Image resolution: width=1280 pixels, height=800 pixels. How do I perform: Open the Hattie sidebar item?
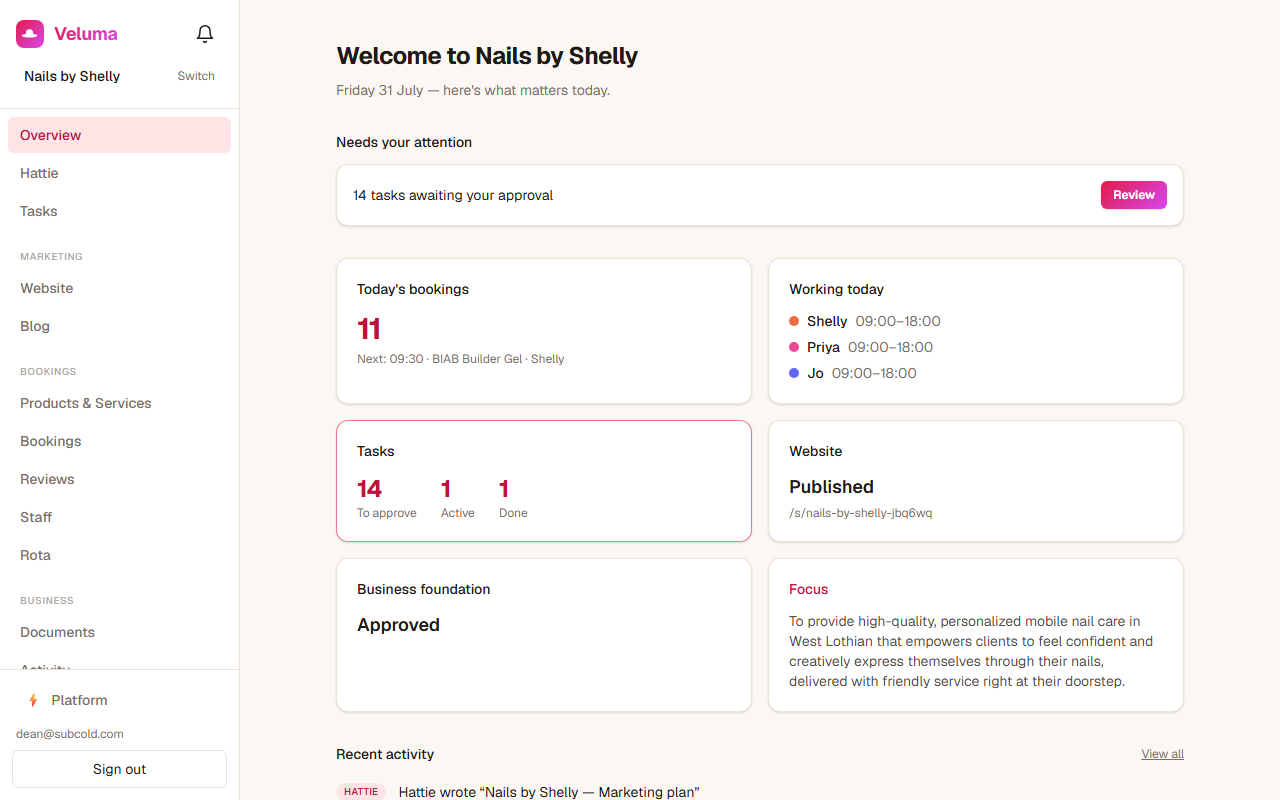119,173
